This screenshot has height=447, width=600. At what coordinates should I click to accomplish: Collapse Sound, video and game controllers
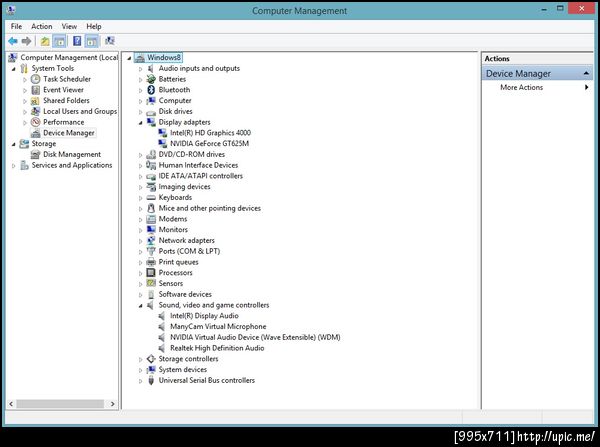[140, 306]
